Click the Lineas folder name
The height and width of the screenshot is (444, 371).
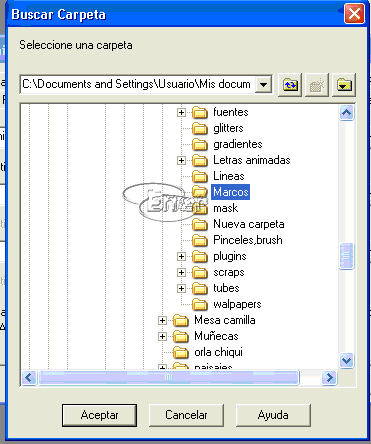pyautogui.click(x=229, y=176)
